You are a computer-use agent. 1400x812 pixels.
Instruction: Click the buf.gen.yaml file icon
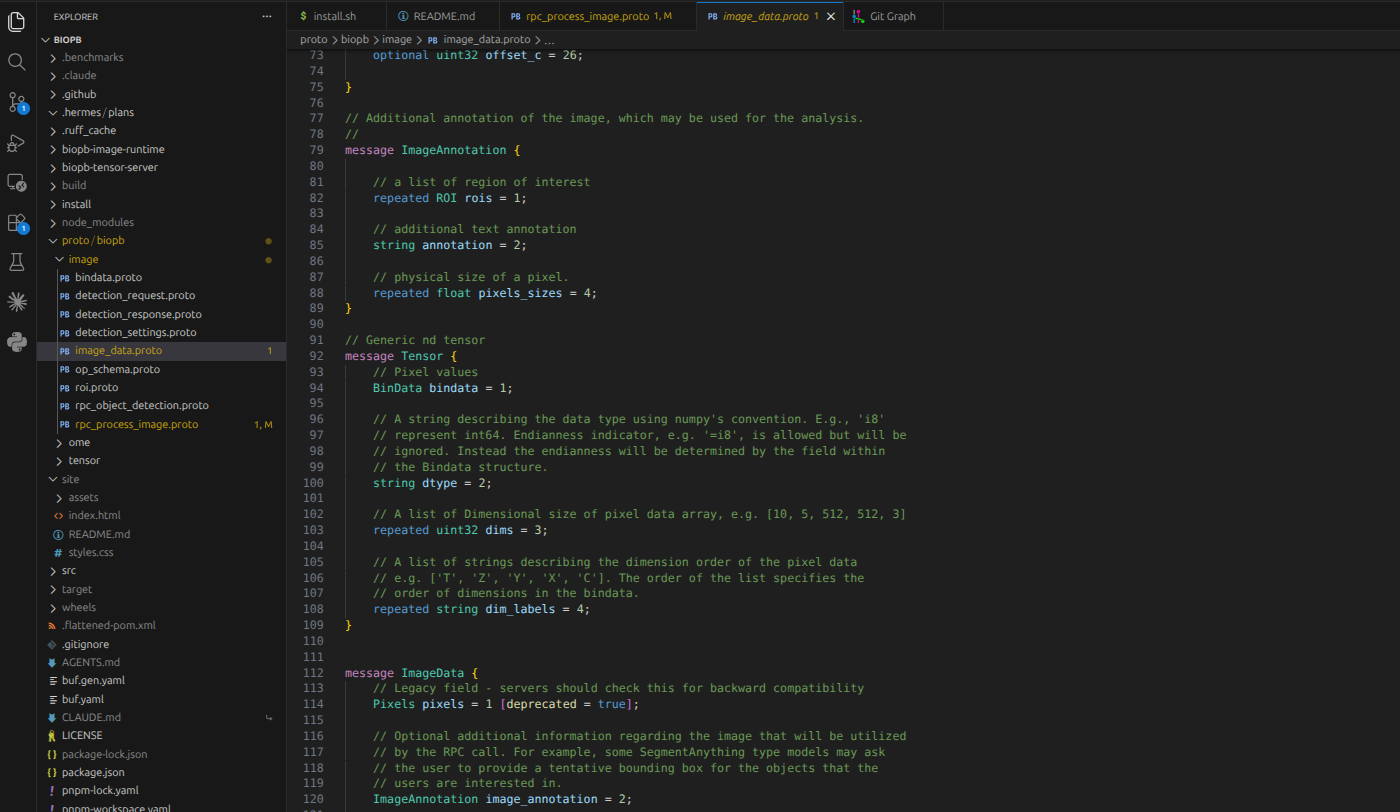click(52, 680)
